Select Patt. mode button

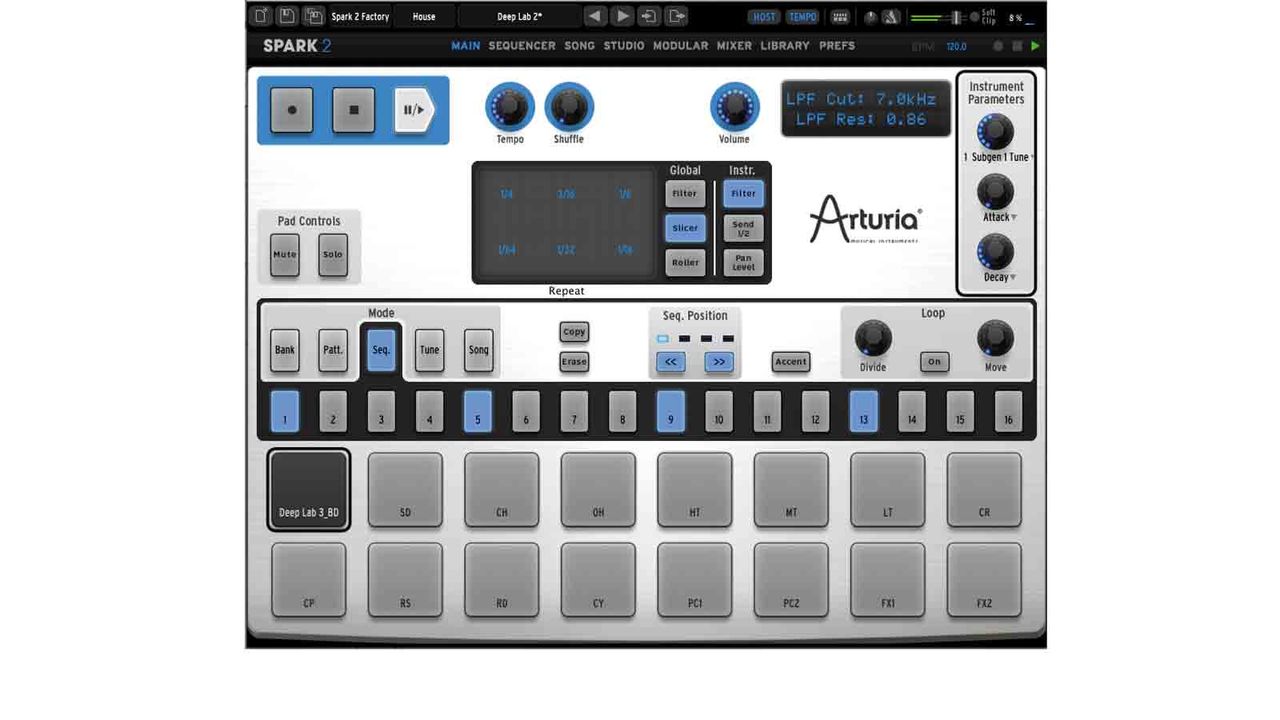(x=333, y=350)
